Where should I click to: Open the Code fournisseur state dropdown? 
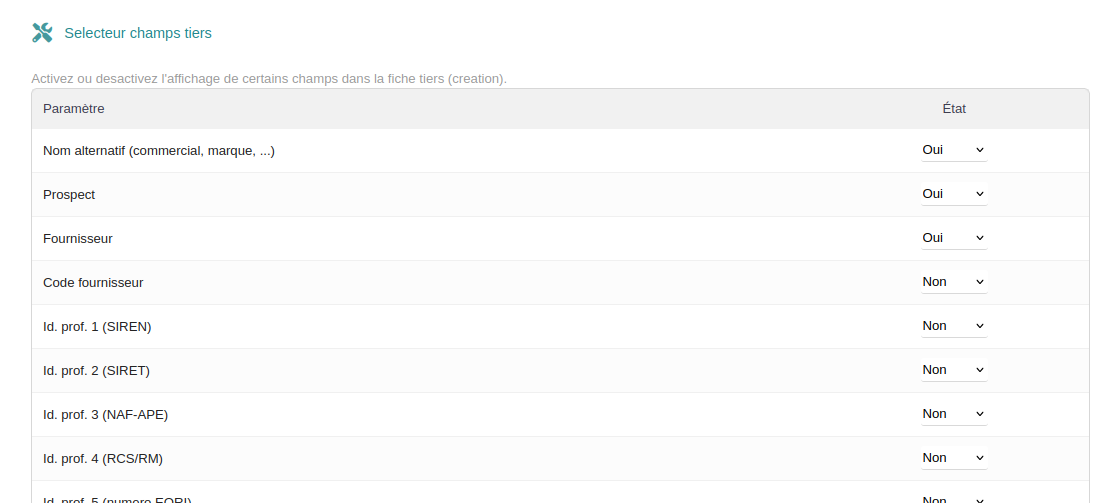pos(953,282)
